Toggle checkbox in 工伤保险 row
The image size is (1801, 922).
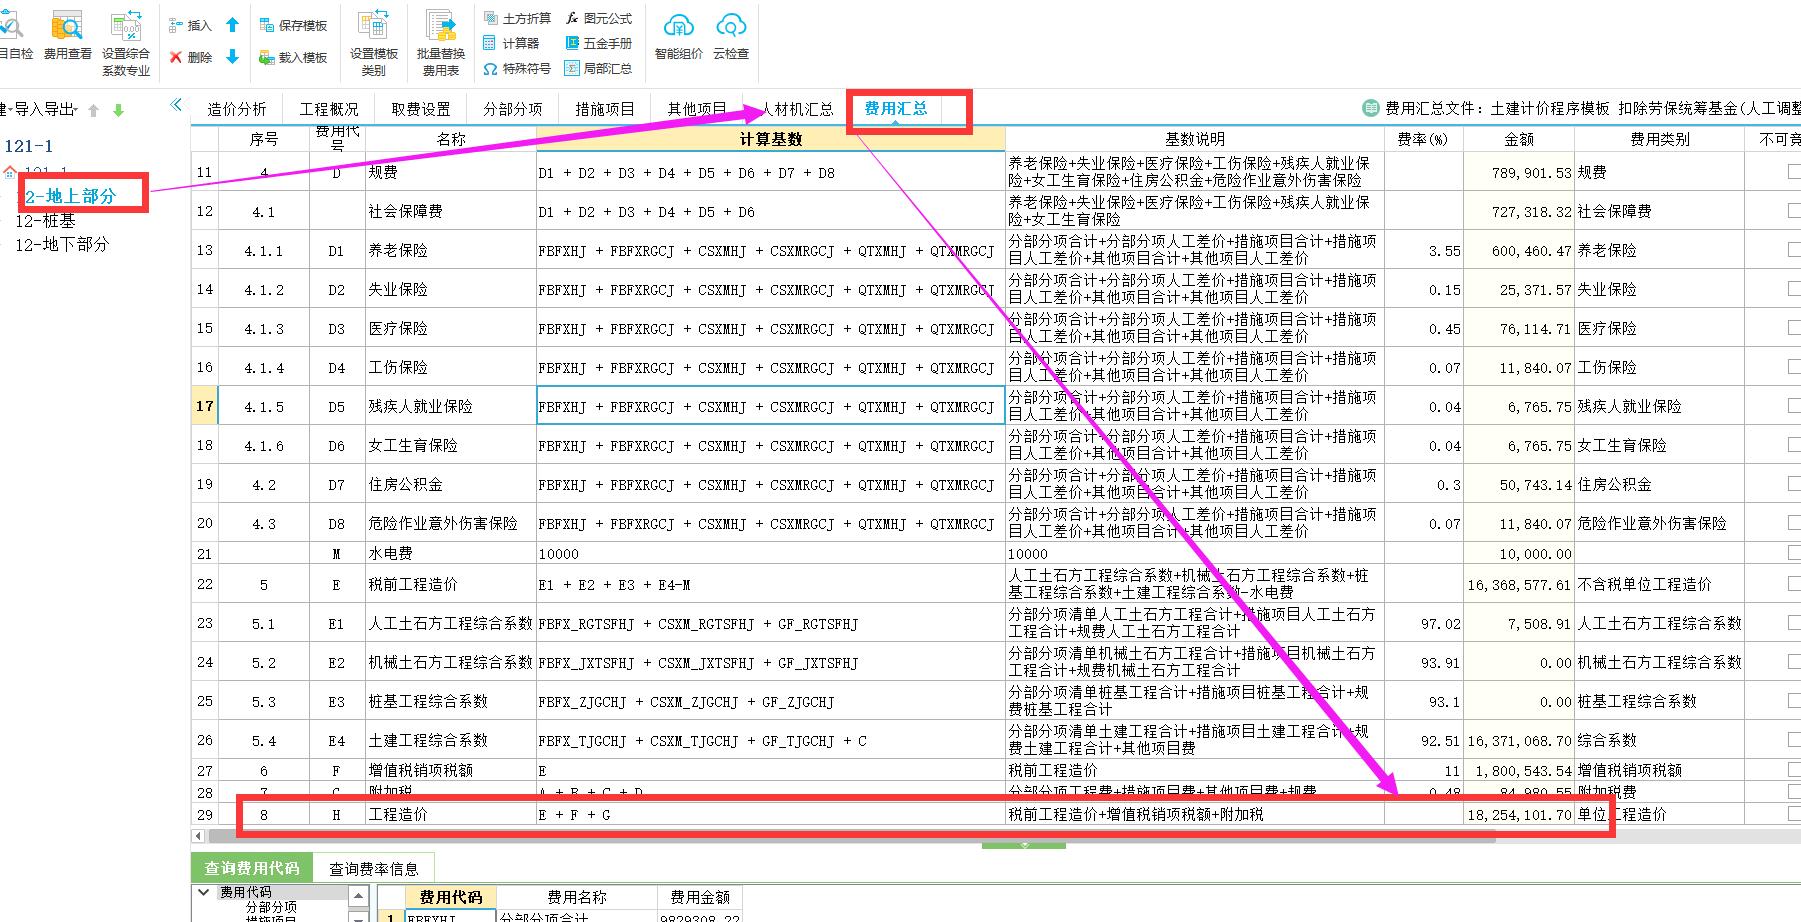(x=1794, y=367)
